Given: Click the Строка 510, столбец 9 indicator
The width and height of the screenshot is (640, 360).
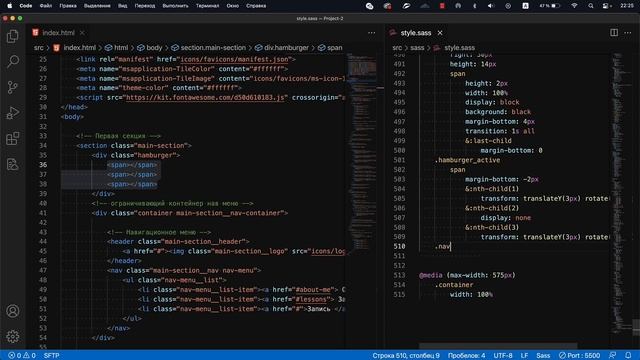Looking at the screenshot, I should click(x=406, y=356).
